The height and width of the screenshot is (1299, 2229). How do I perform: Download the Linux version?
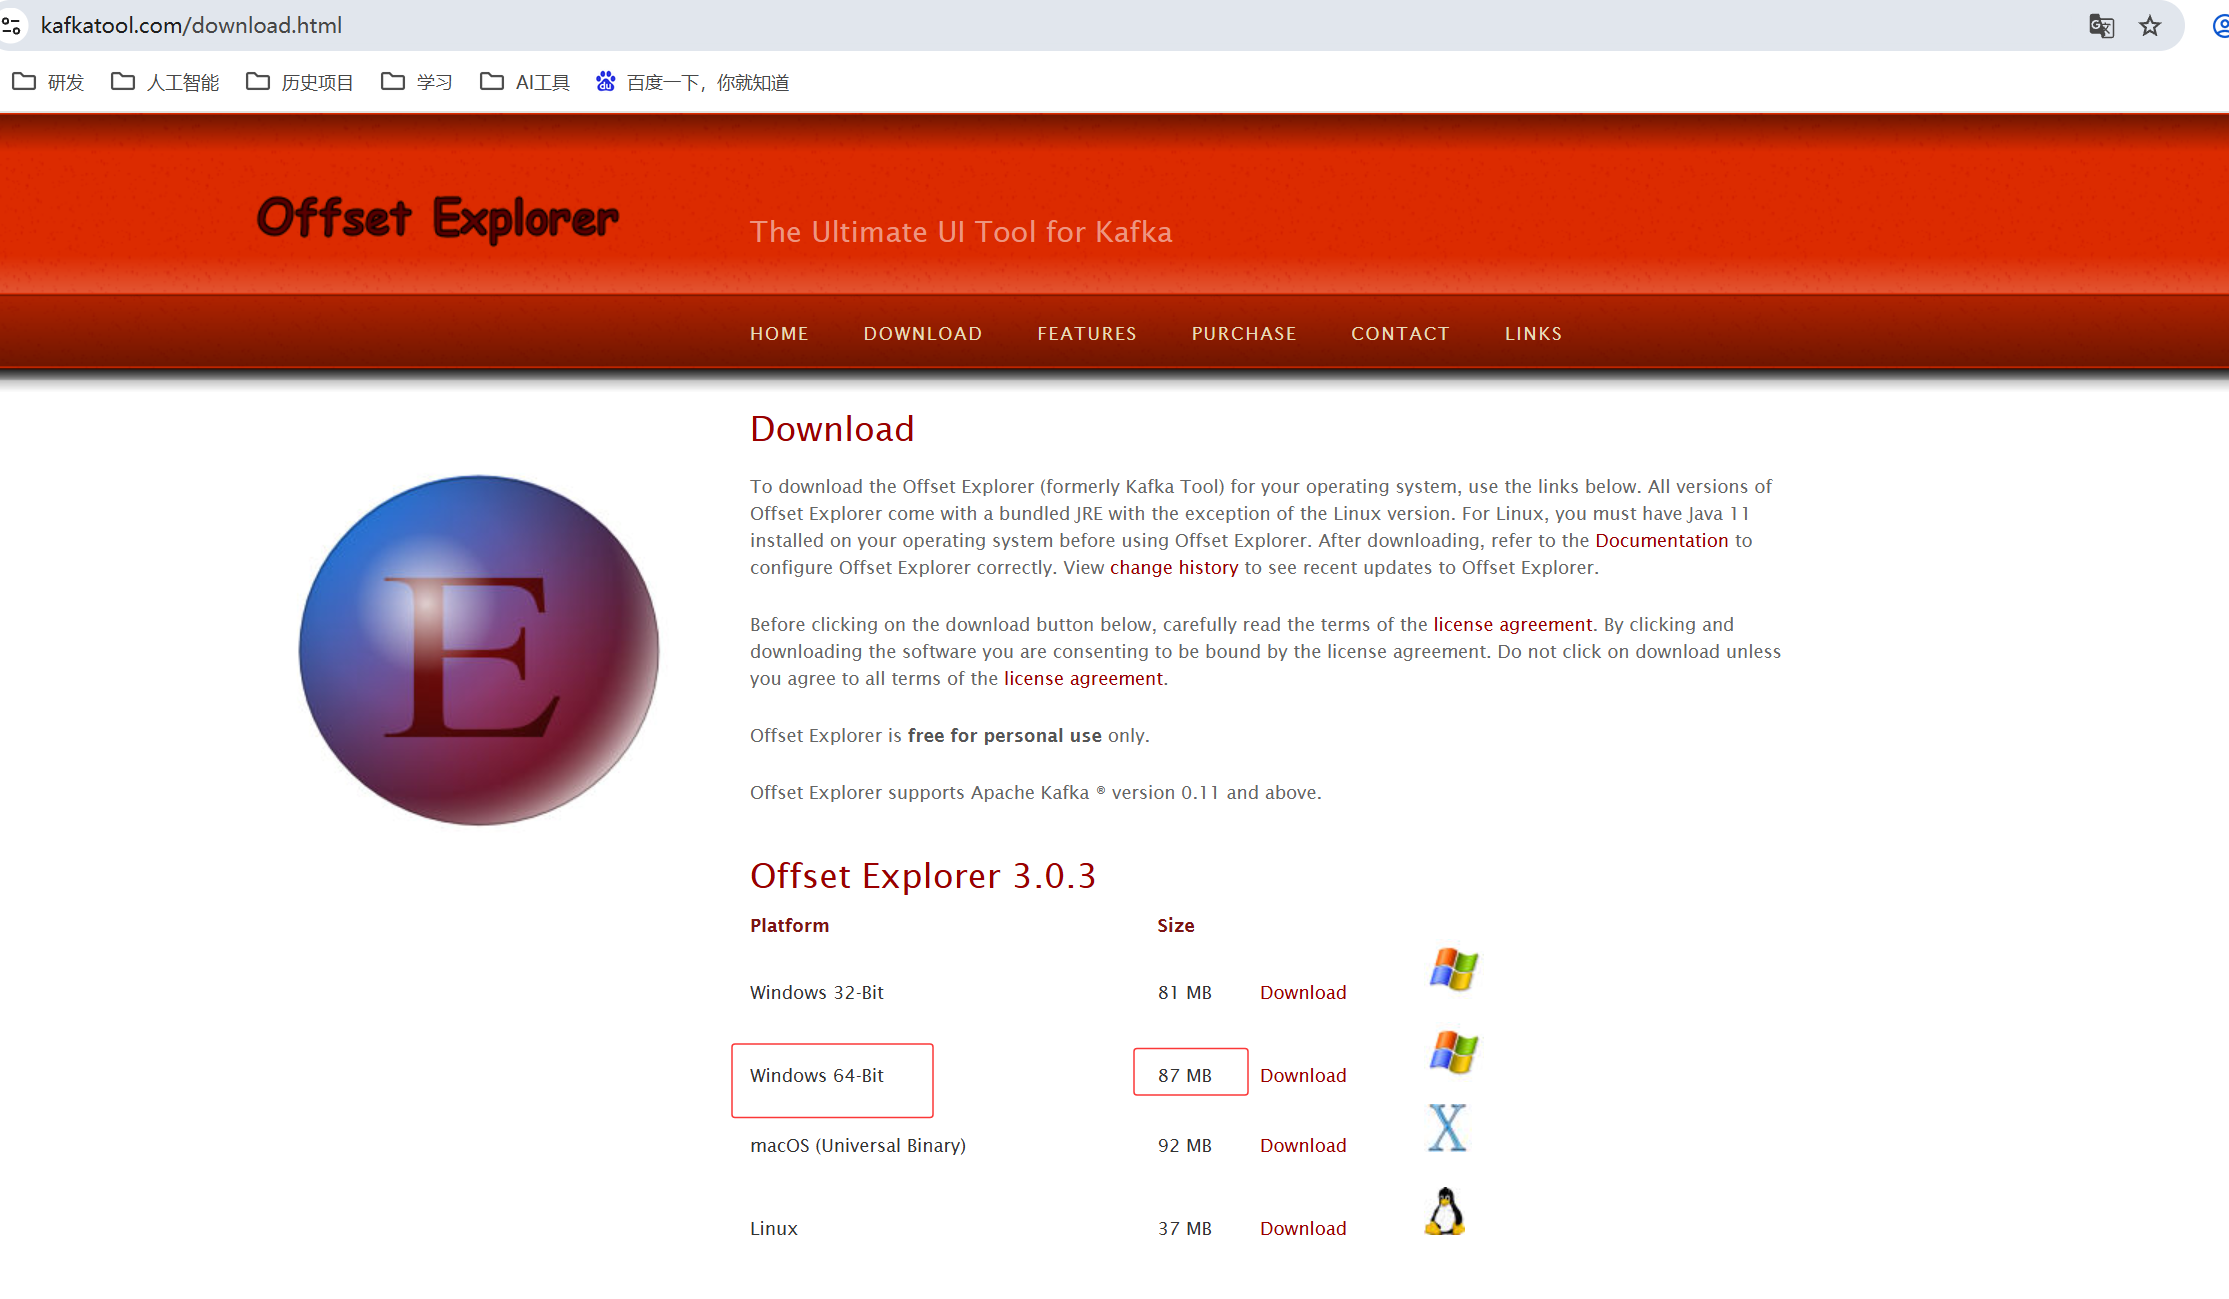click(x=1303, y=1229)
